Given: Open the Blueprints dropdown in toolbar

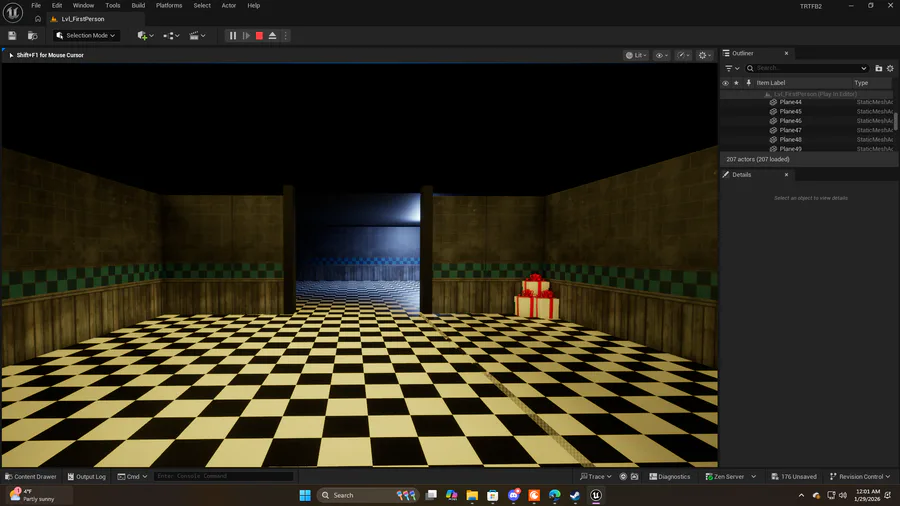Looking at the screenshot, I should [171, 36].
